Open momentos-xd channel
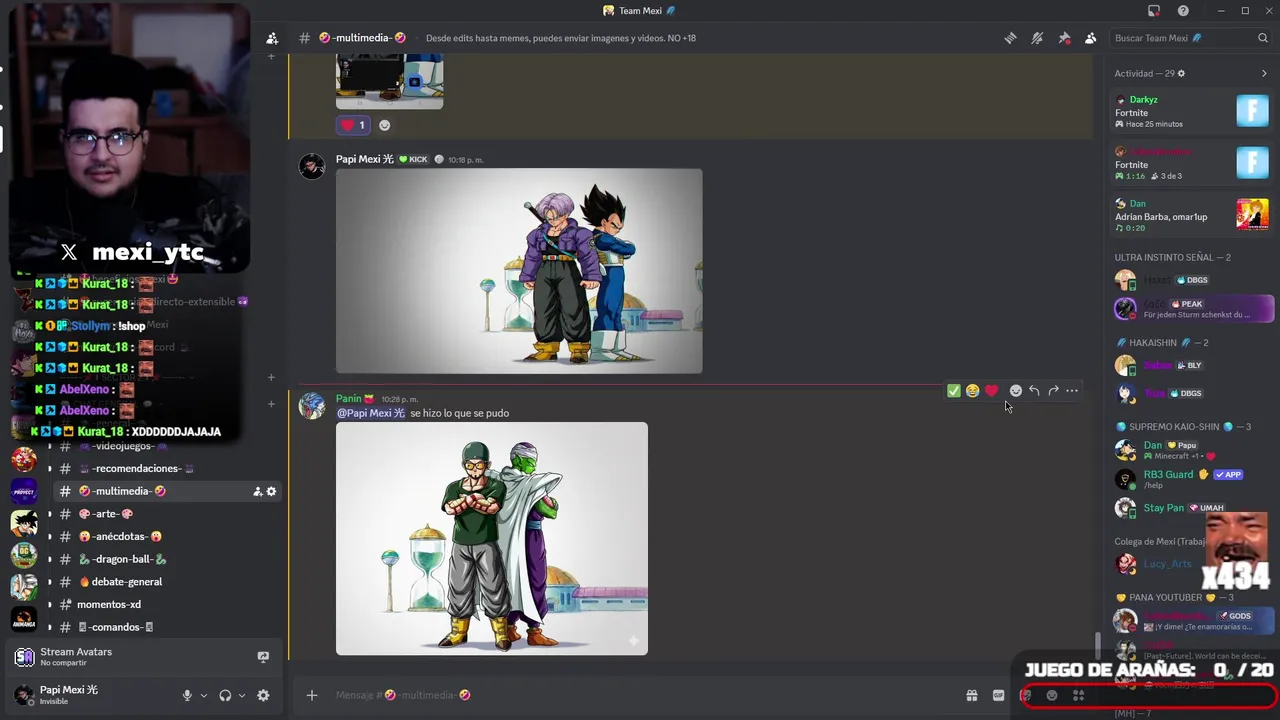Image resolution: width=1280 pixels, height=720 pixels. tap(109, 605)
